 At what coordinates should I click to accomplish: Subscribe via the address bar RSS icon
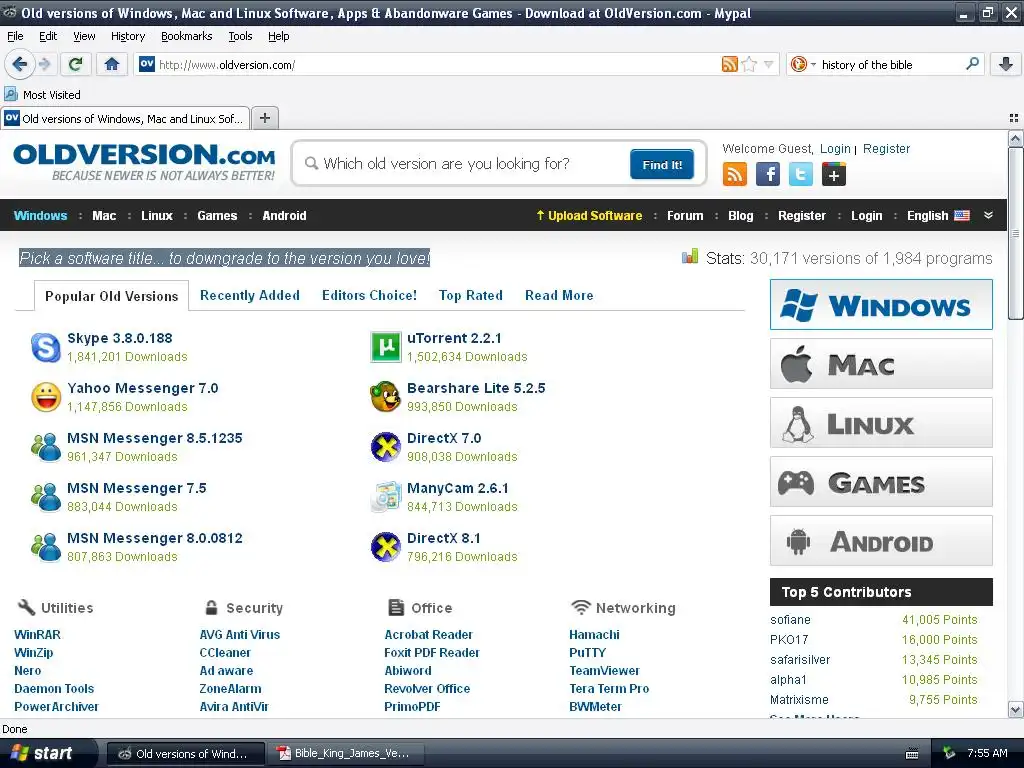tap(729, 64)
